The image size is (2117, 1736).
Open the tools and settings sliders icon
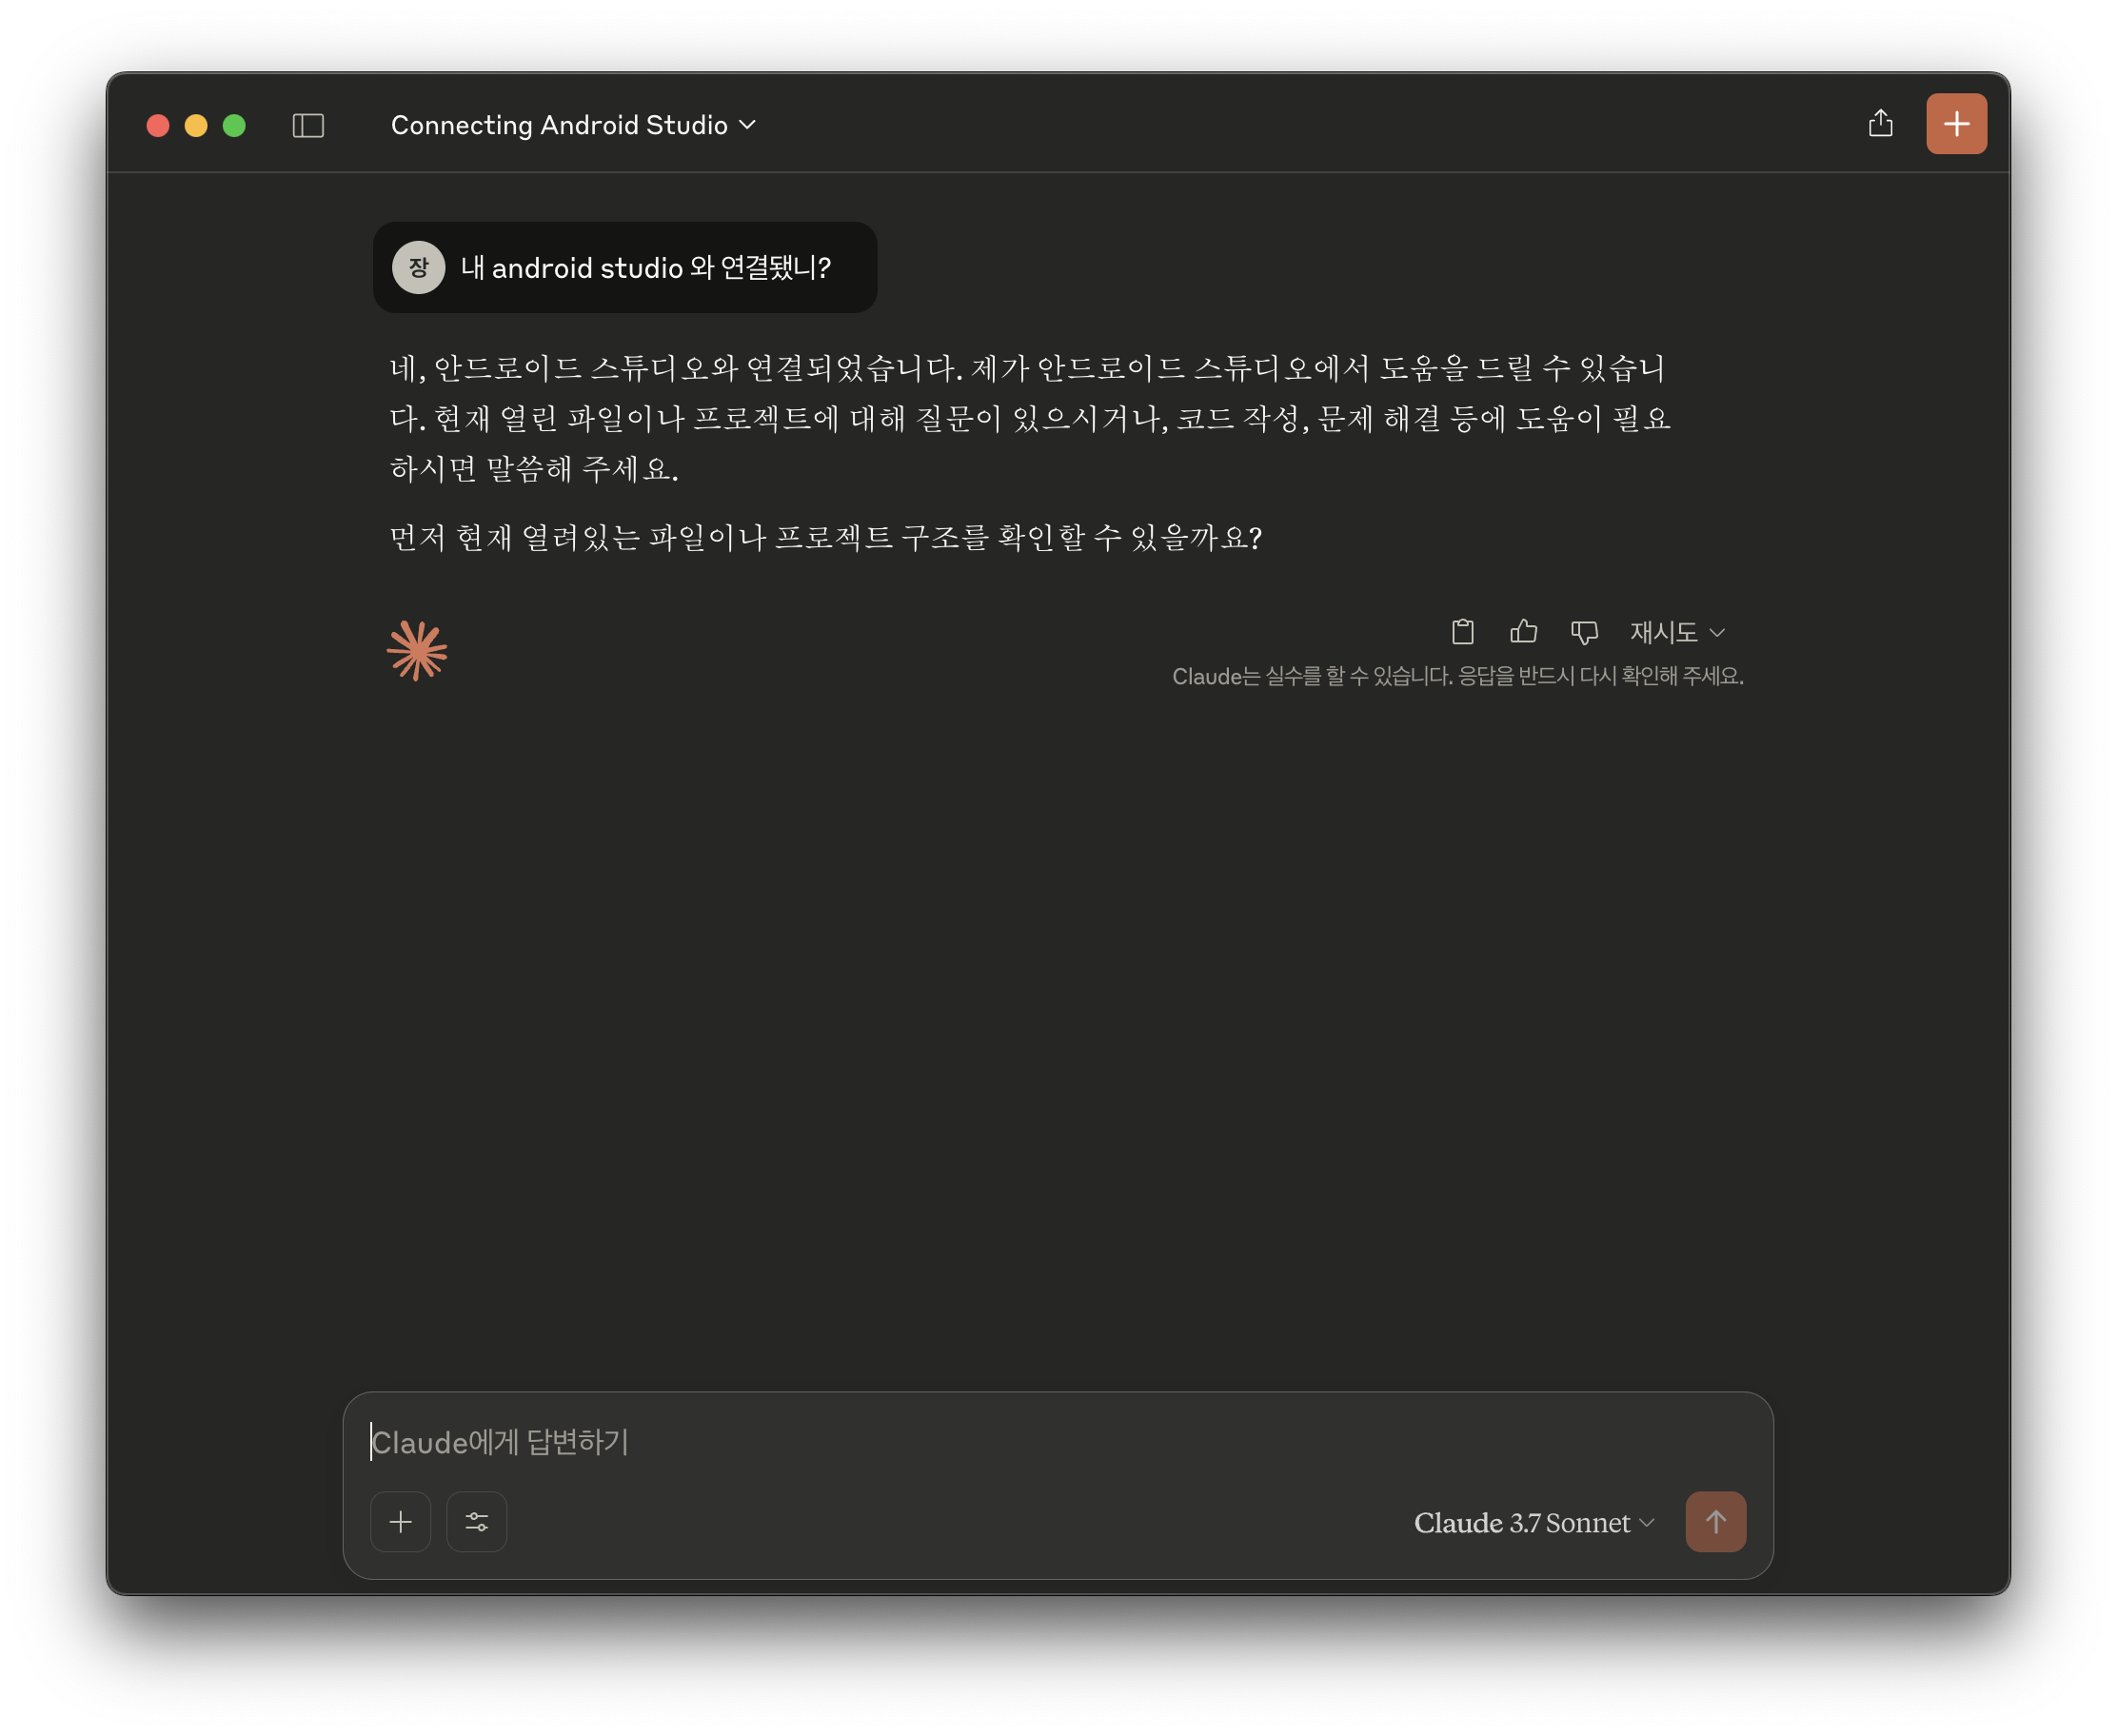pos(476,1522)
